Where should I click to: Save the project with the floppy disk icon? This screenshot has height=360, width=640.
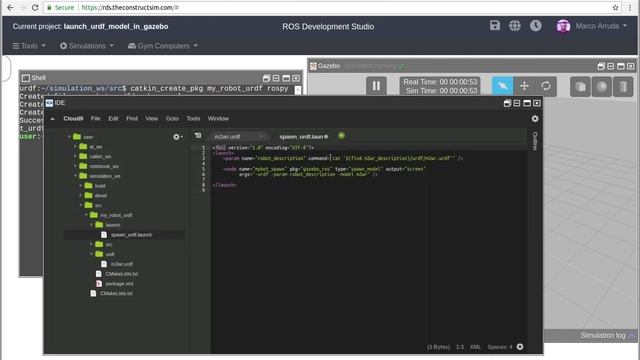tap(495, 26)
